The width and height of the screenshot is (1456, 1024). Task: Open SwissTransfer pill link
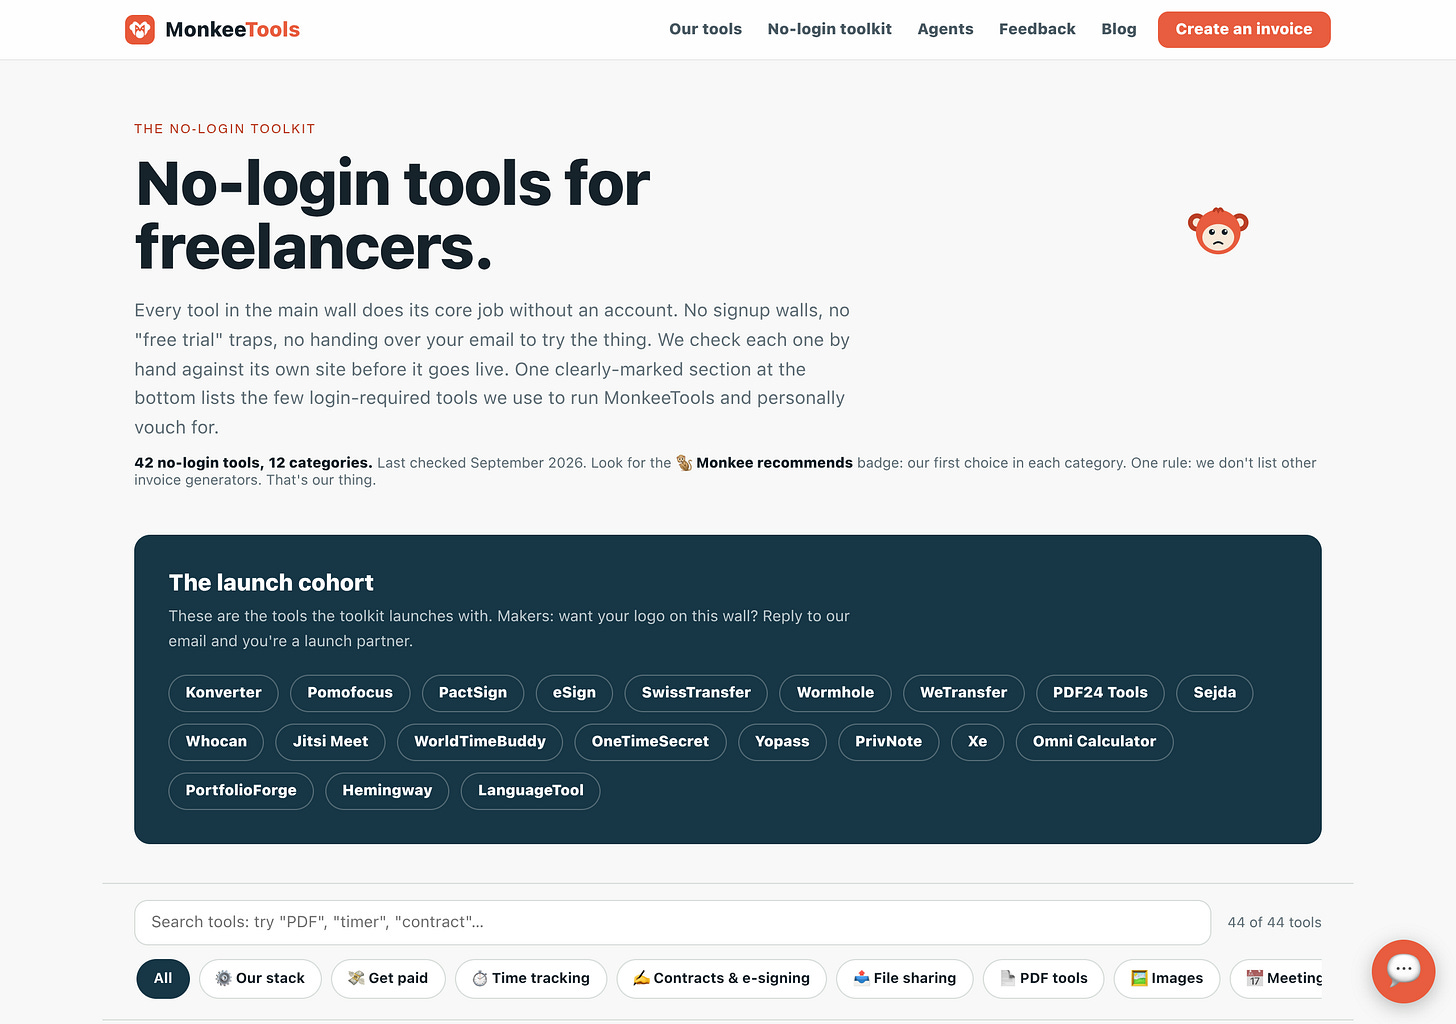(x=696, y=692)
